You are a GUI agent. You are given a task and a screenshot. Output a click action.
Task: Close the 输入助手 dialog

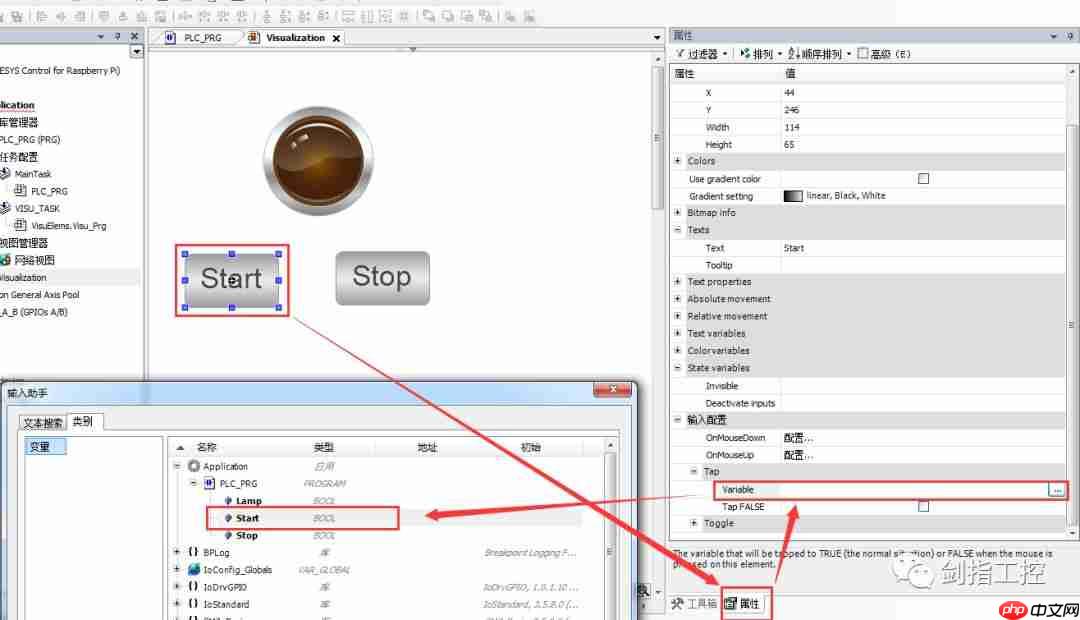[x=612, y=390]
